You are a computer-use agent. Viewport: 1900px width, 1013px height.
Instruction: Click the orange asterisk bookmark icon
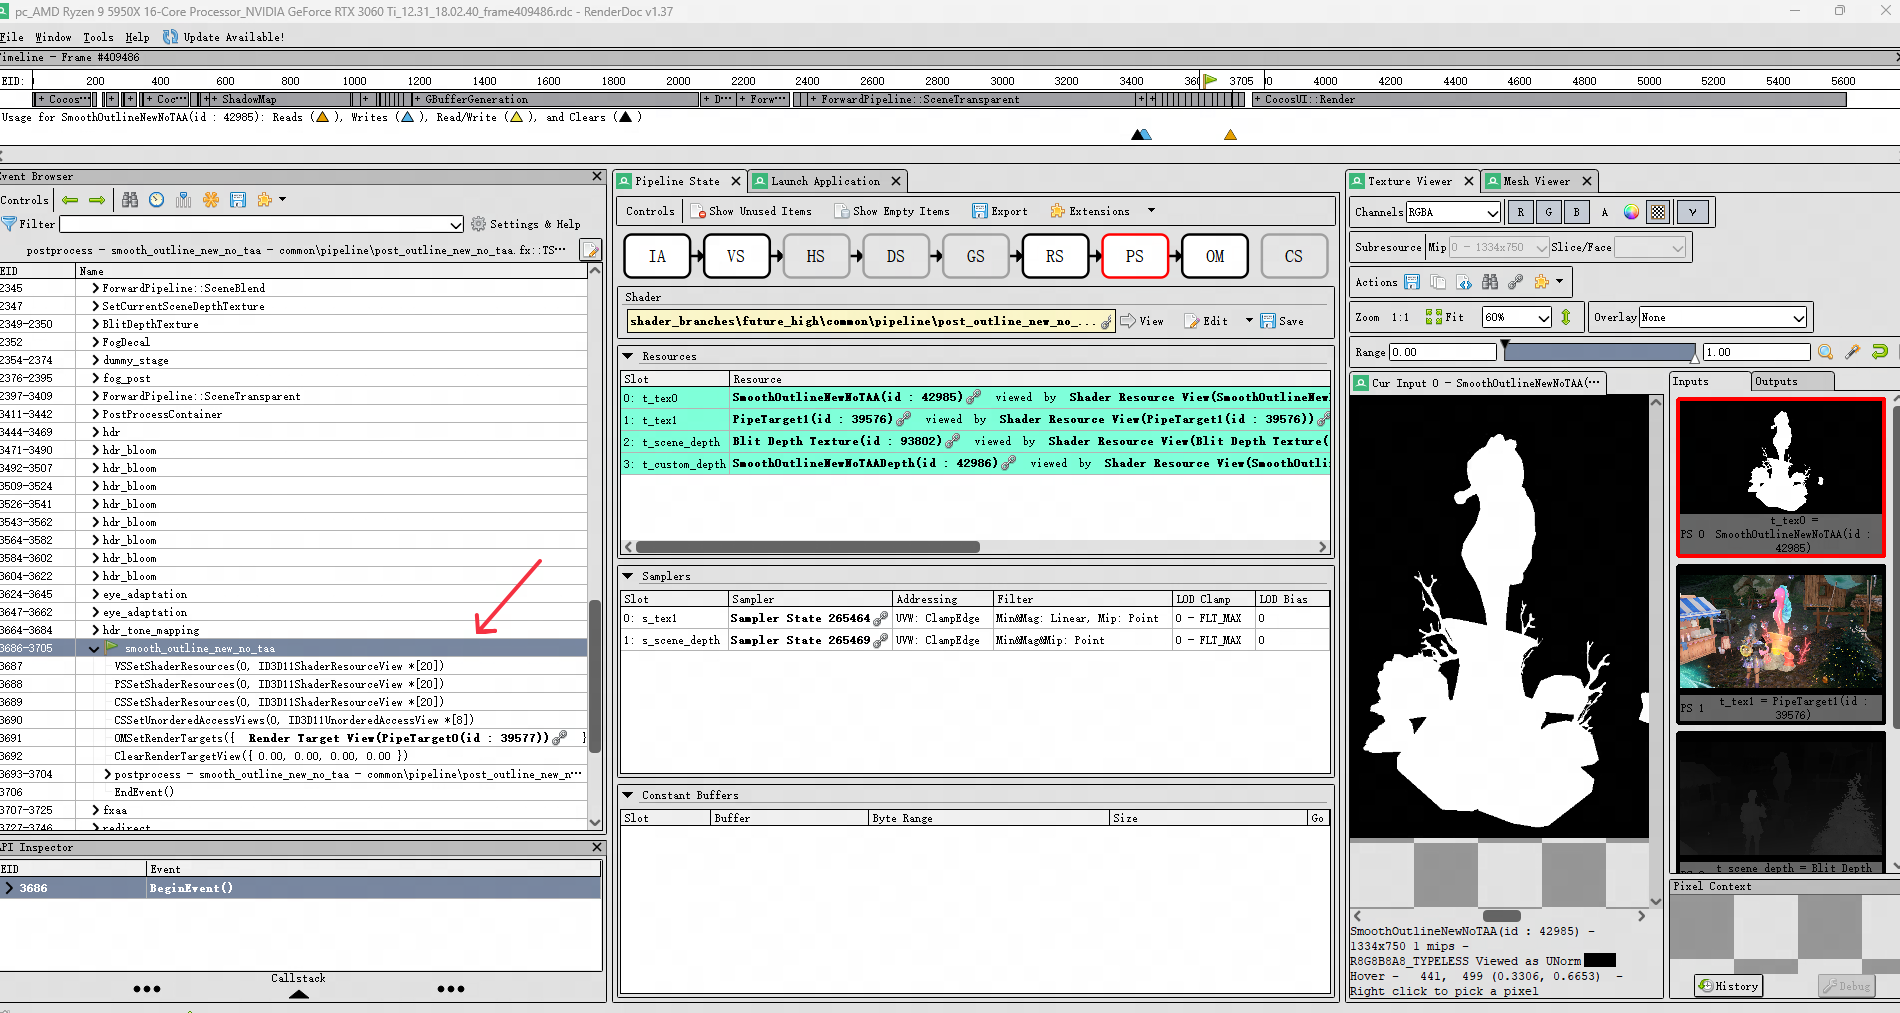[211, 200]
